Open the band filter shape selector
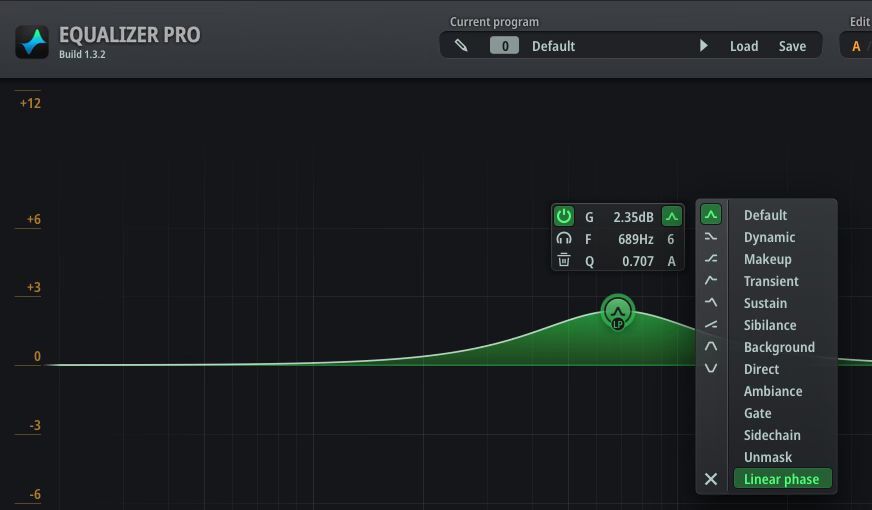Image resolution: width=872 pixels, height=510 pixels. [672, 216]
